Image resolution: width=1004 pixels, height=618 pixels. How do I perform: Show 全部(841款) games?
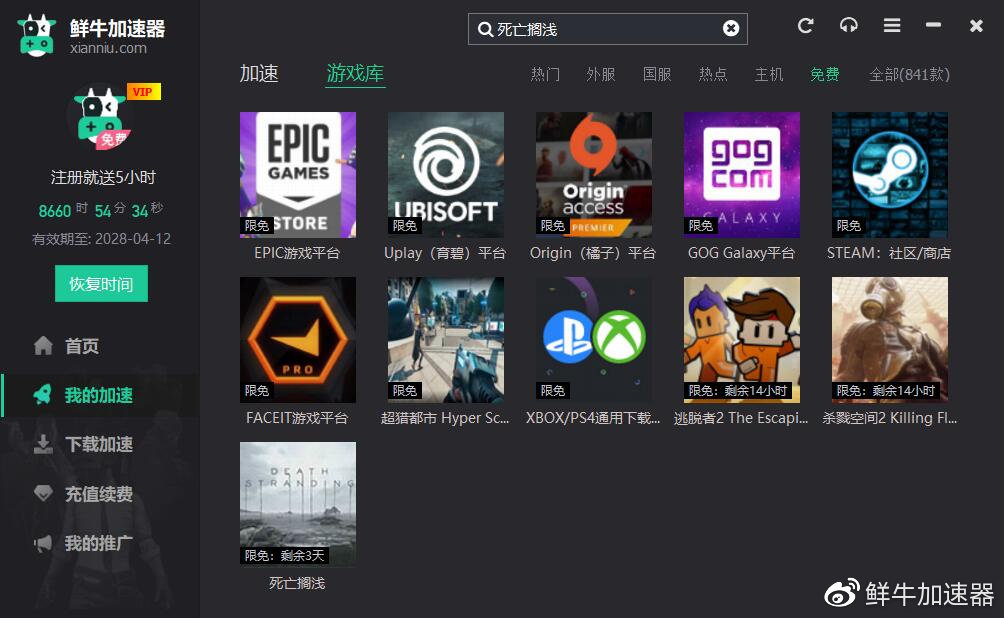coord(909,75)
